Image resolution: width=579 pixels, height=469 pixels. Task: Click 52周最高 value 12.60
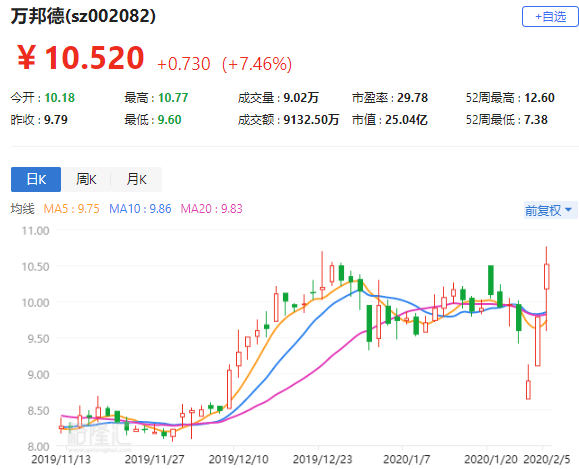(x=539, y=98)
